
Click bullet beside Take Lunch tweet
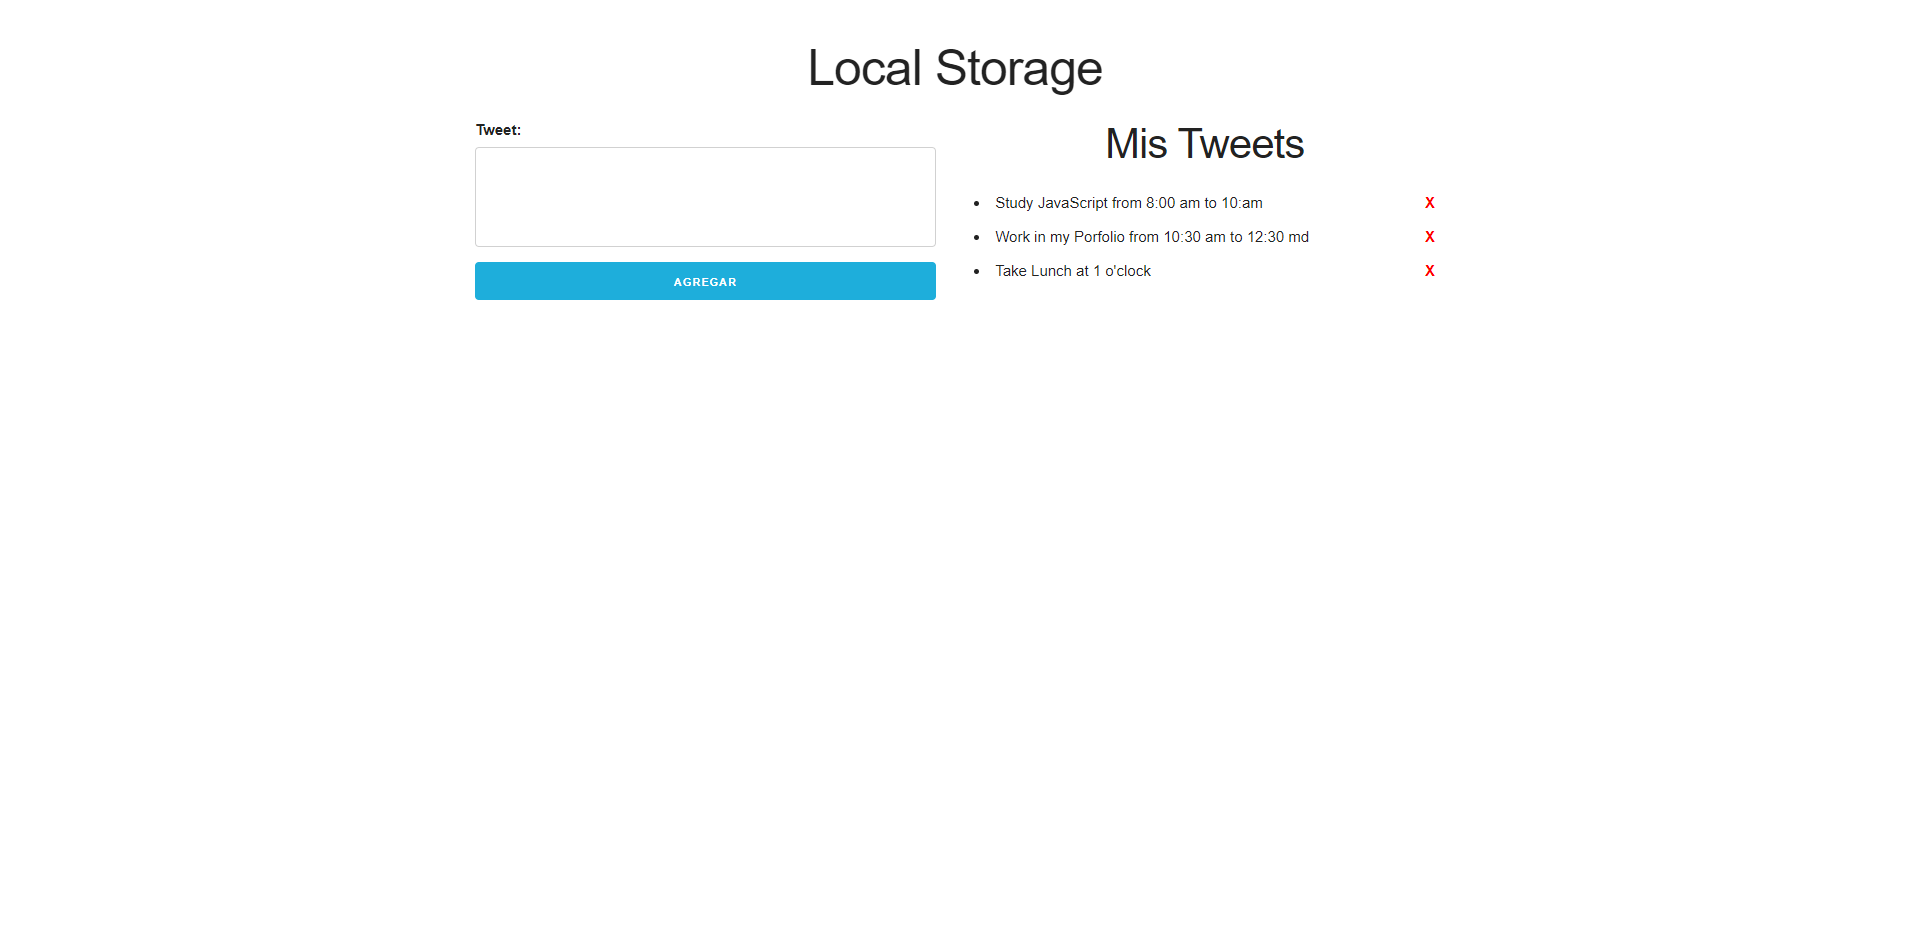tap(977, 272)
